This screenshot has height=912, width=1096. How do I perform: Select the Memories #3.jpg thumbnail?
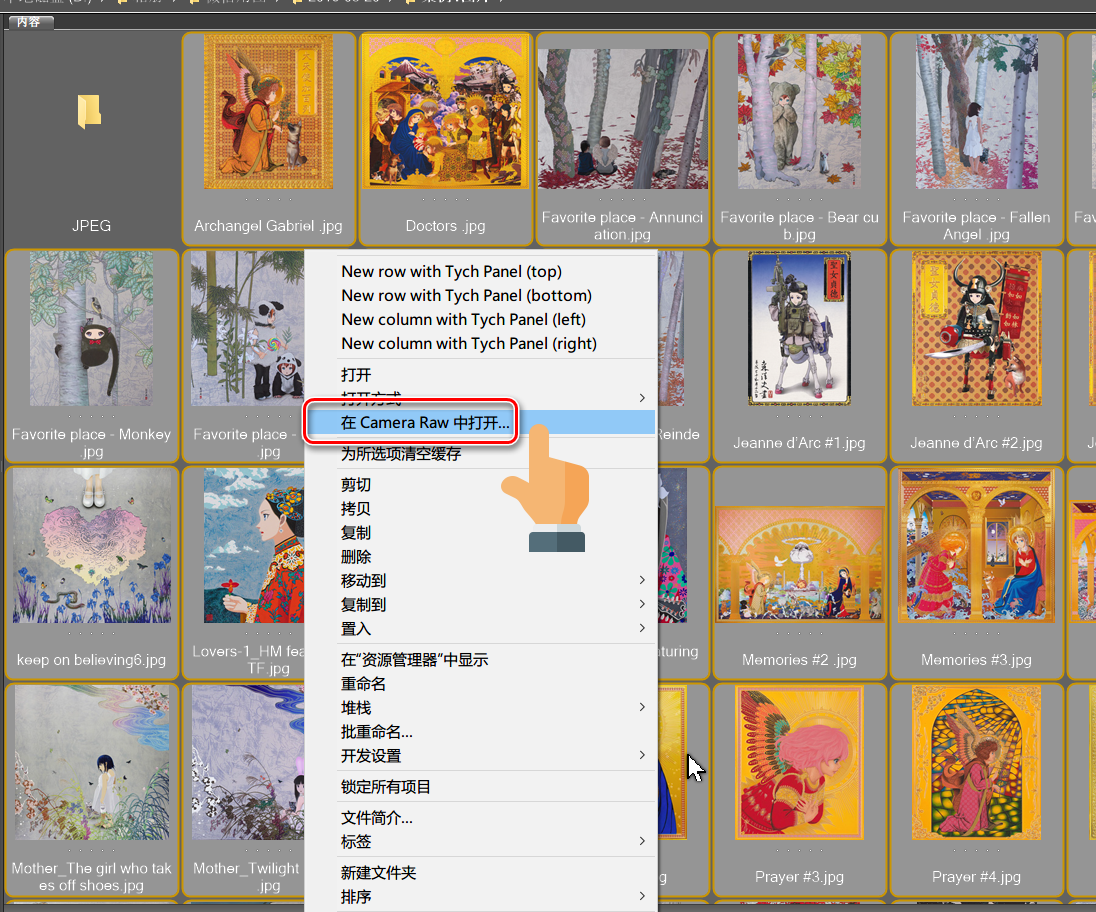(976, 546)
